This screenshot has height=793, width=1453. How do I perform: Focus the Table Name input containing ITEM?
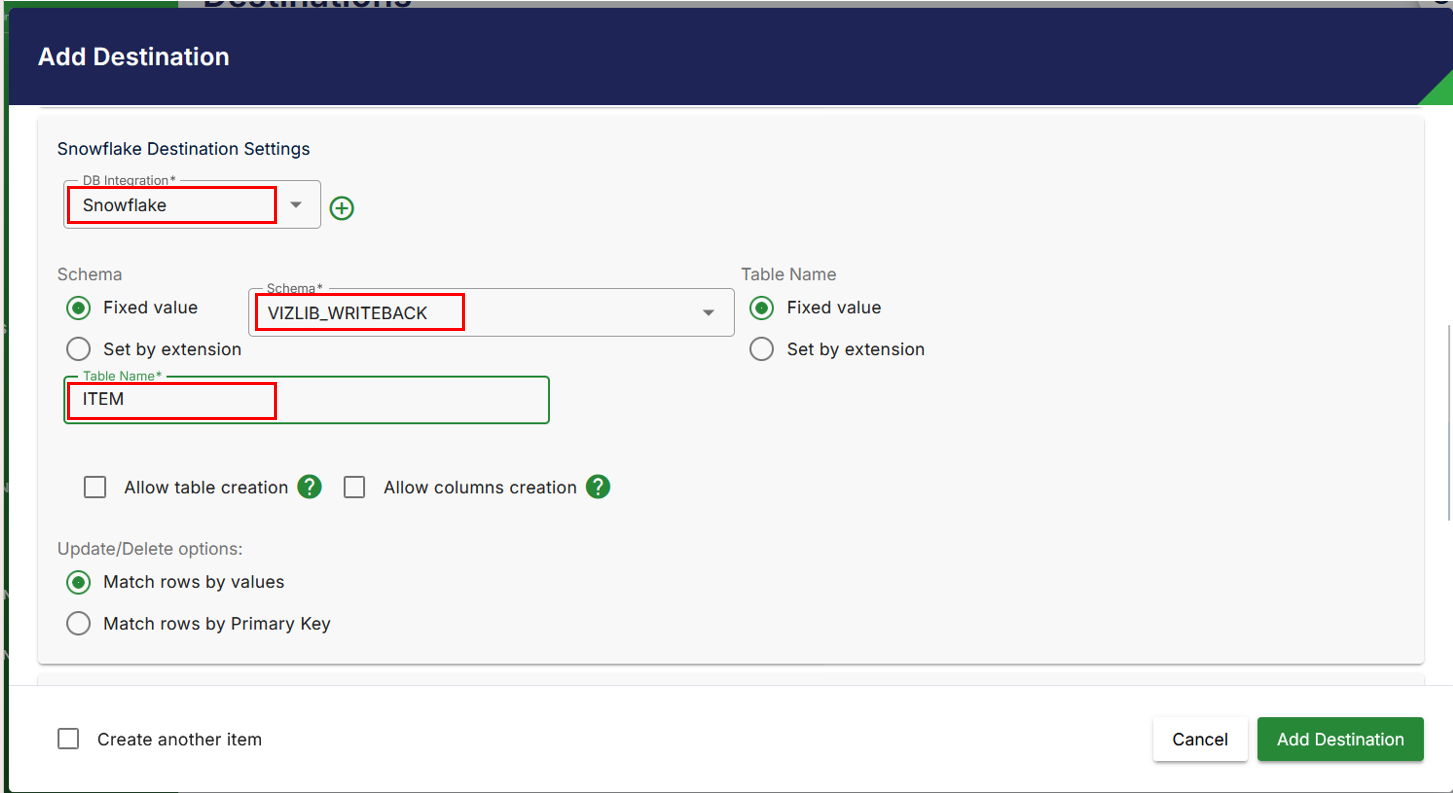click(x=306, y=400)
